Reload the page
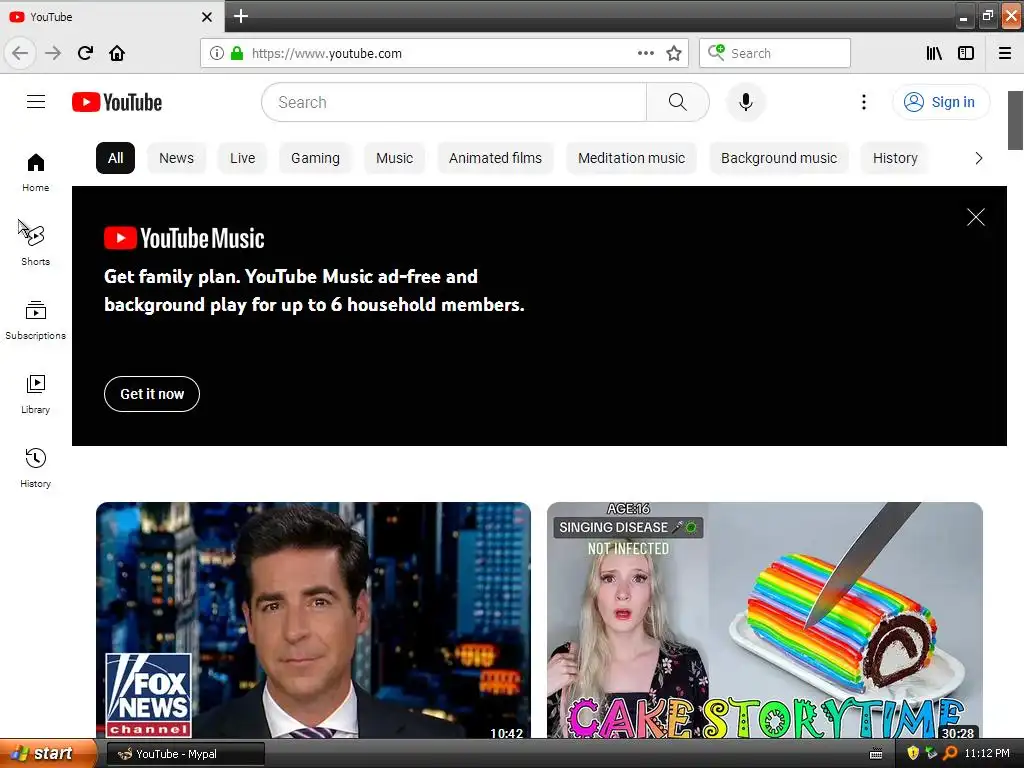Image resolution: width=1024 pixels, height=768 pixels. (85, 53)
